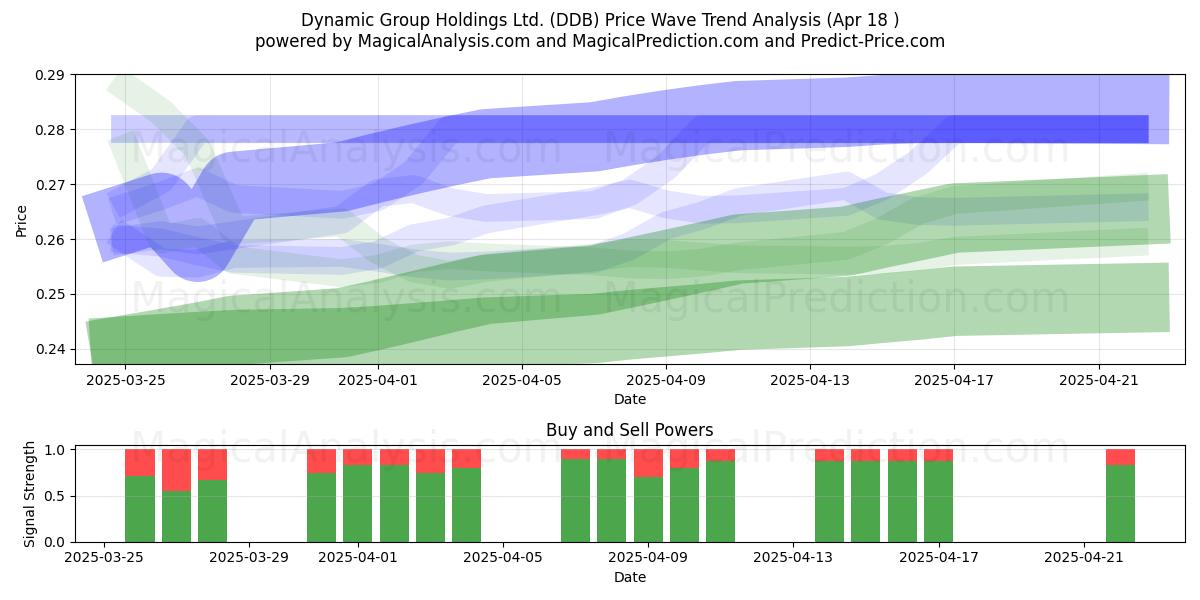This screenshot has height=600, width=1200.
Task: Click the chart title mentioning Dynamic Group Holdings
Action: [x=600, y=20]
